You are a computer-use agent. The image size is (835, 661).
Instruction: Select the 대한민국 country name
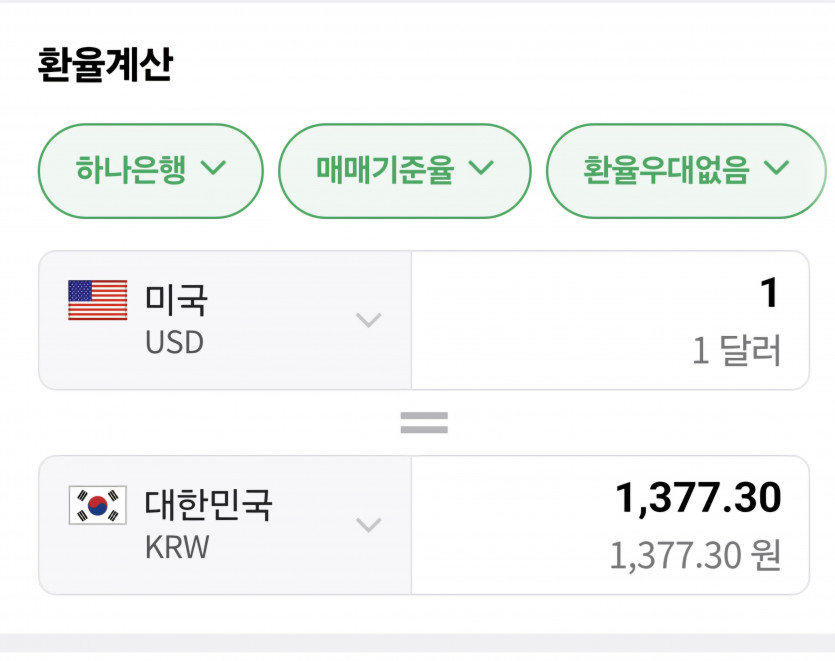pyautogui.click(x=208, y=505)
